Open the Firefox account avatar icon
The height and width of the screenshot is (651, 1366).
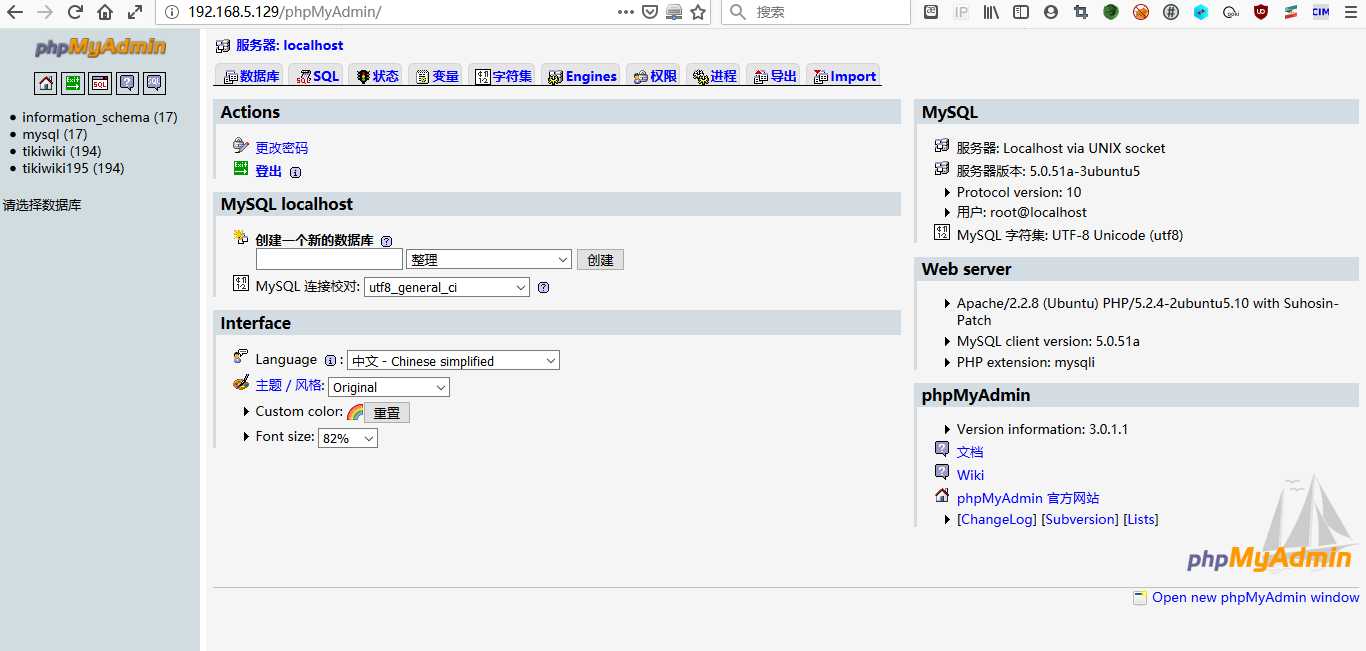pyautogui.click(x=1050, y=12)
